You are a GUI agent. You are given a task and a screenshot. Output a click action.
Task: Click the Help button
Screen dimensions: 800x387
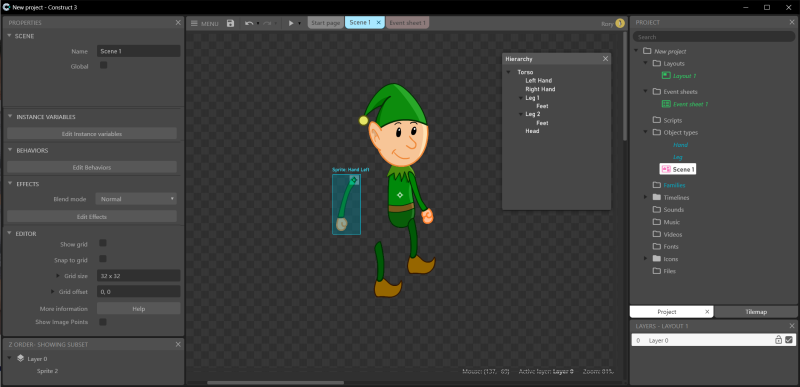click(139, 308)
